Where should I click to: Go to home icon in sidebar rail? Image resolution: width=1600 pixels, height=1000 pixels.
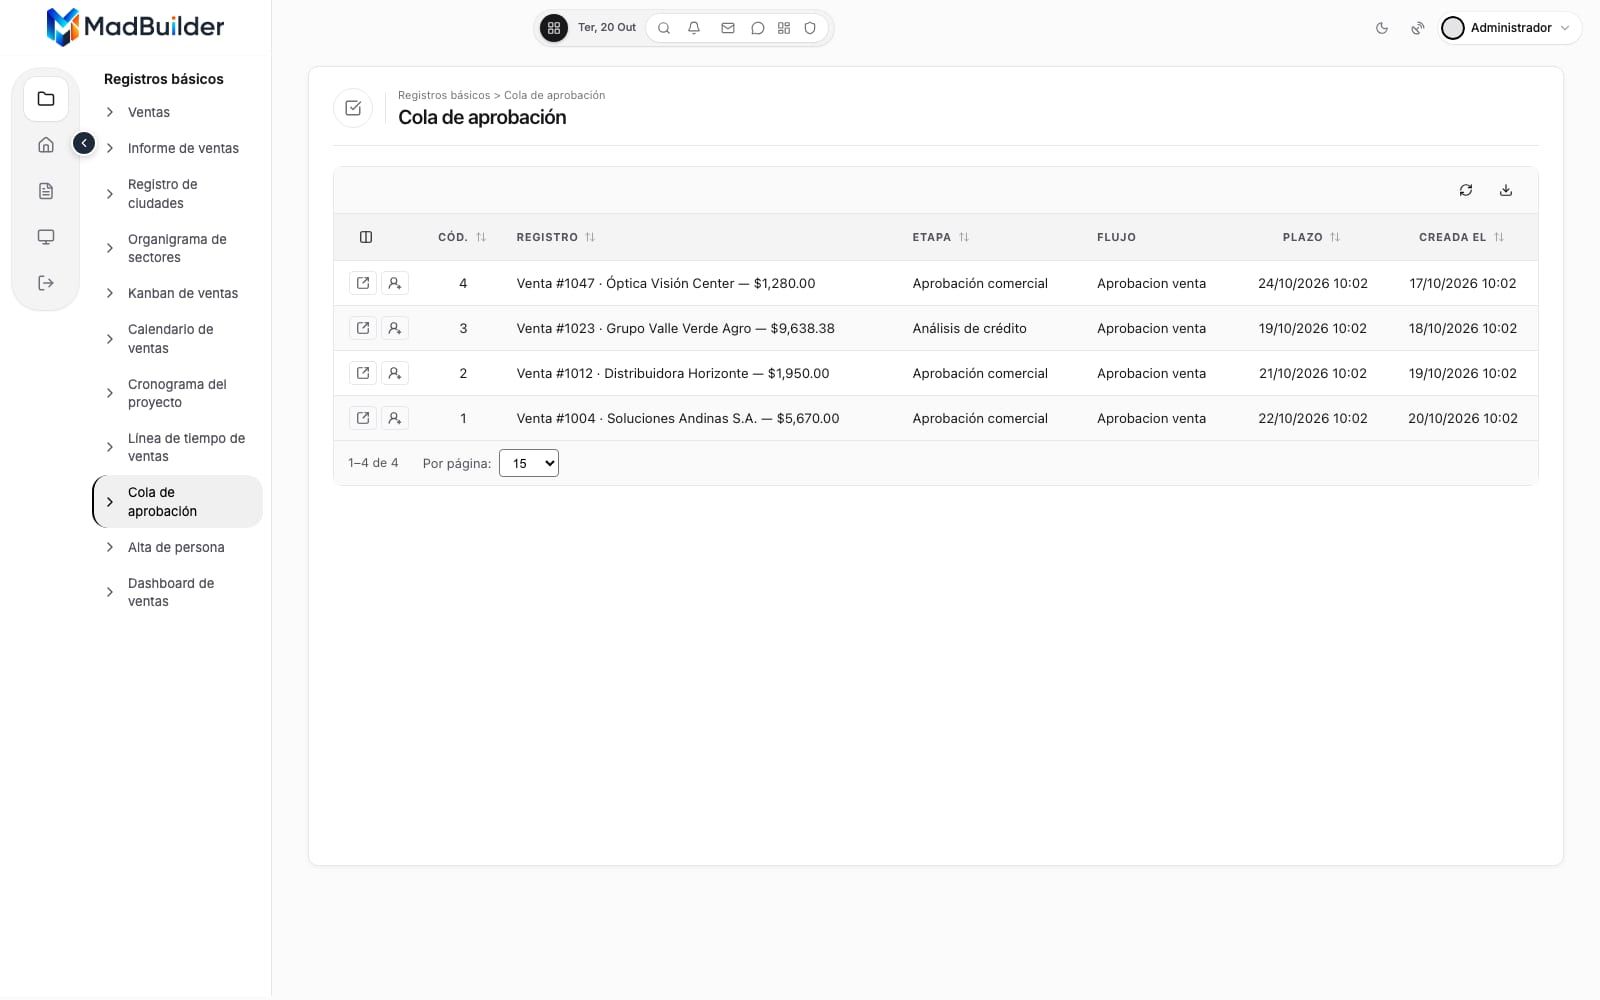46,145
